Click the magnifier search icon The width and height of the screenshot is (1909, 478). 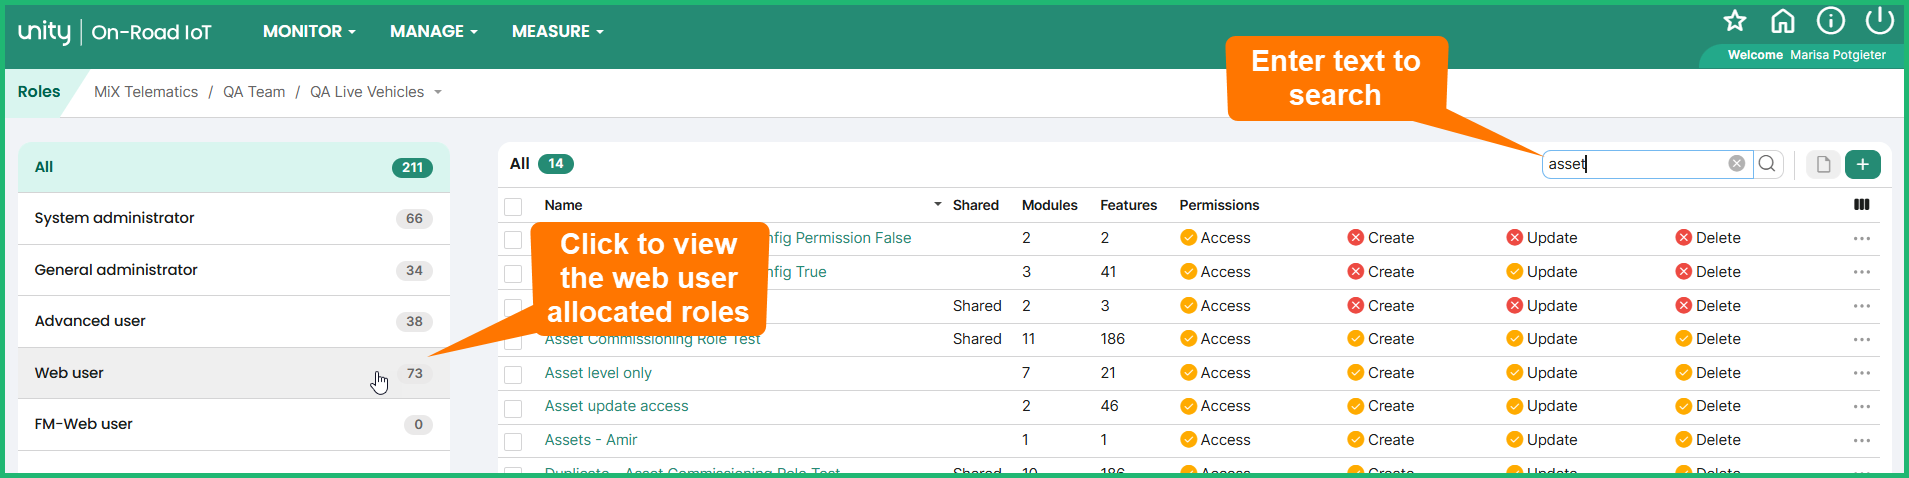click(1767, 164)
